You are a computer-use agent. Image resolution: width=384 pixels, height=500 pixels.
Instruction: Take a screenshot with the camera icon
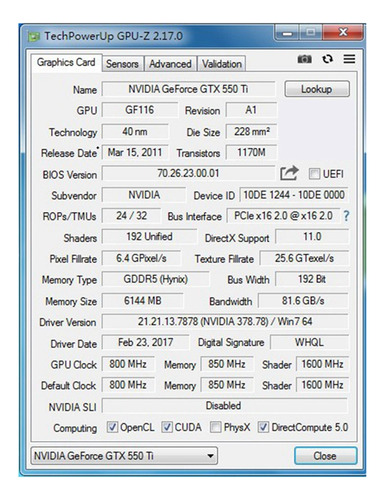(304, 59)
